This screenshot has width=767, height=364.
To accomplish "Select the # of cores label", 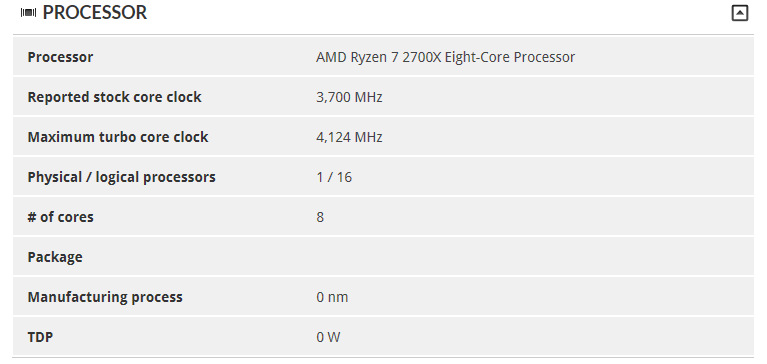I will [x=61, y=217].
